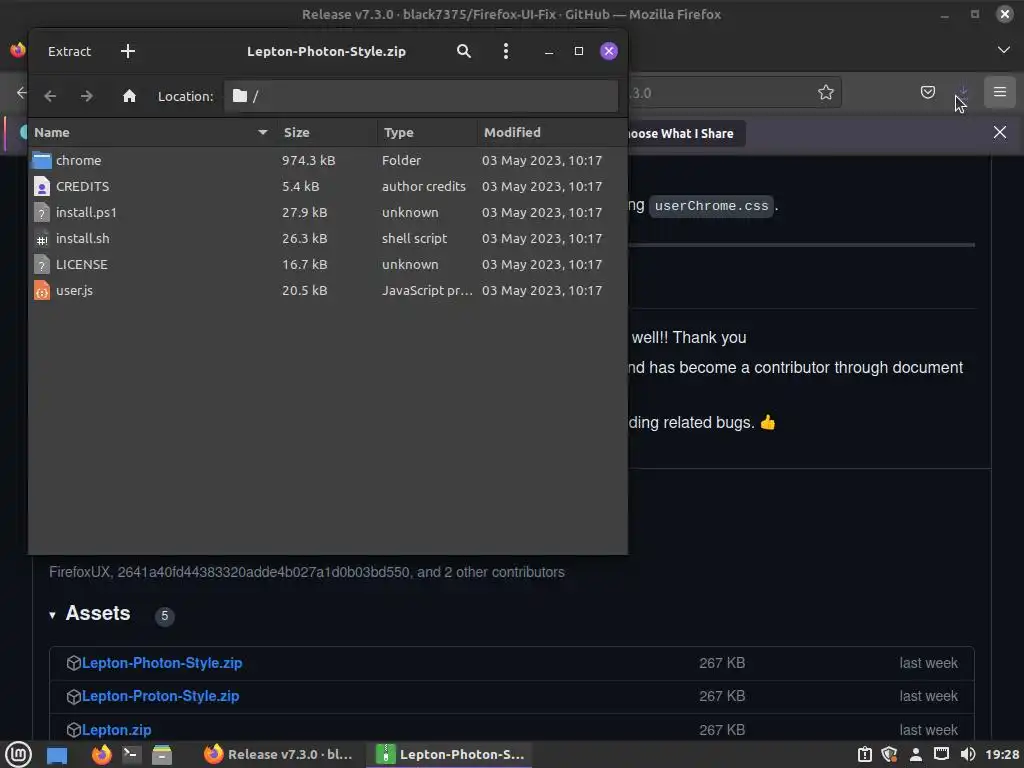Download Lepton.zip asset link
Viewport: 1024px width, 768px height.
pos(117,729)
